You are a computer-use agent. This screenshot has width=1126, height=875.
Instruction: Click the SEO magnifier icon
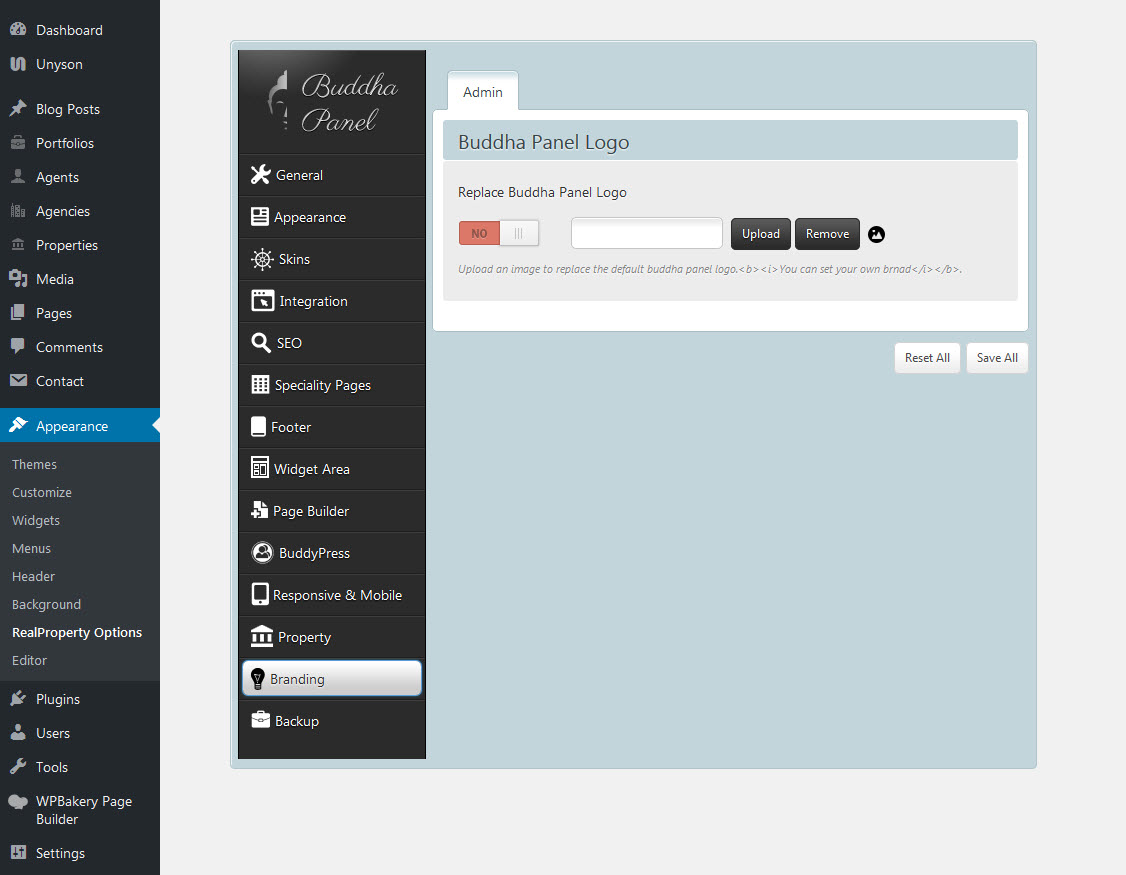pyautogui.click(x=260, y=343)
